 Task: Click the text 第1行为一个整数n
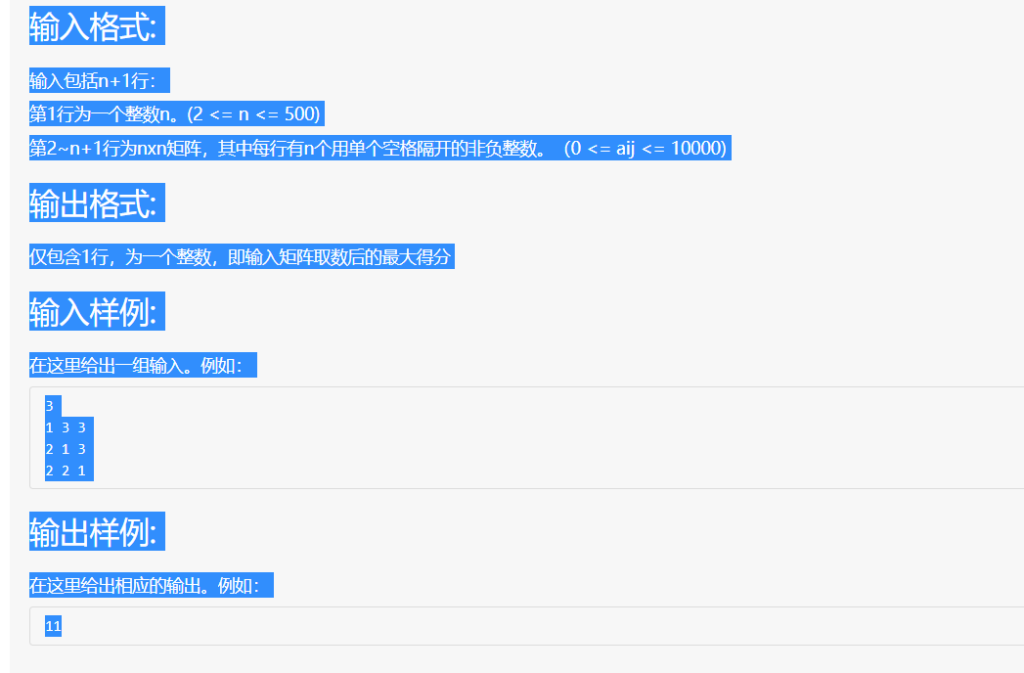point(104,114)
